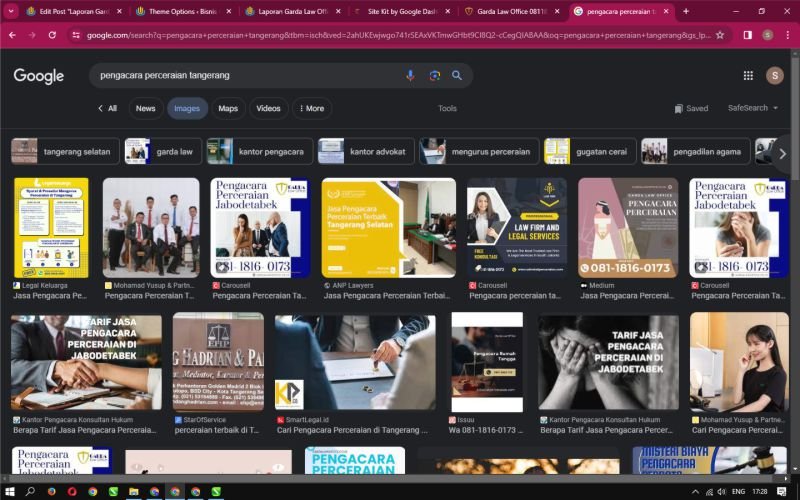Select the 'tangerang selatan' suggestion chip
The height and width of the screenshot is (500, 800).
[x=65, y=152]
